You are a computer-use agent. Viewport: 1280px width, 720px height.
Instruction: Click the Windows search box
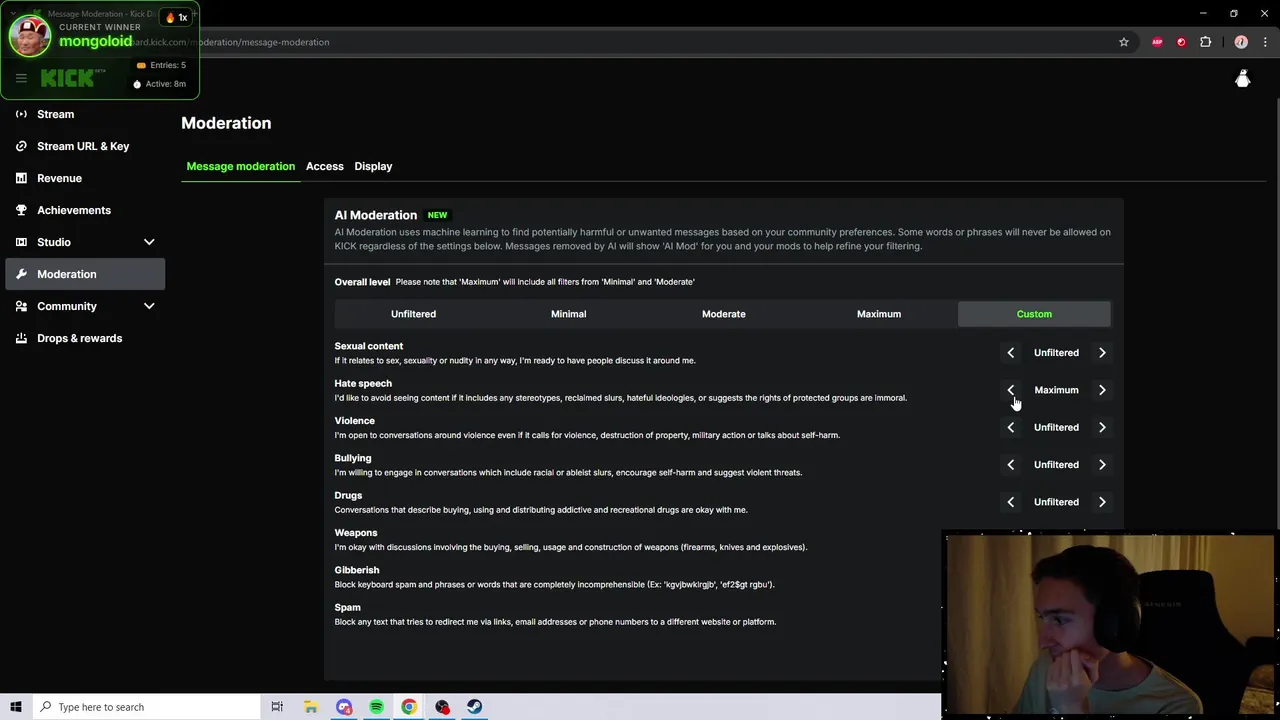pos(146,707)
